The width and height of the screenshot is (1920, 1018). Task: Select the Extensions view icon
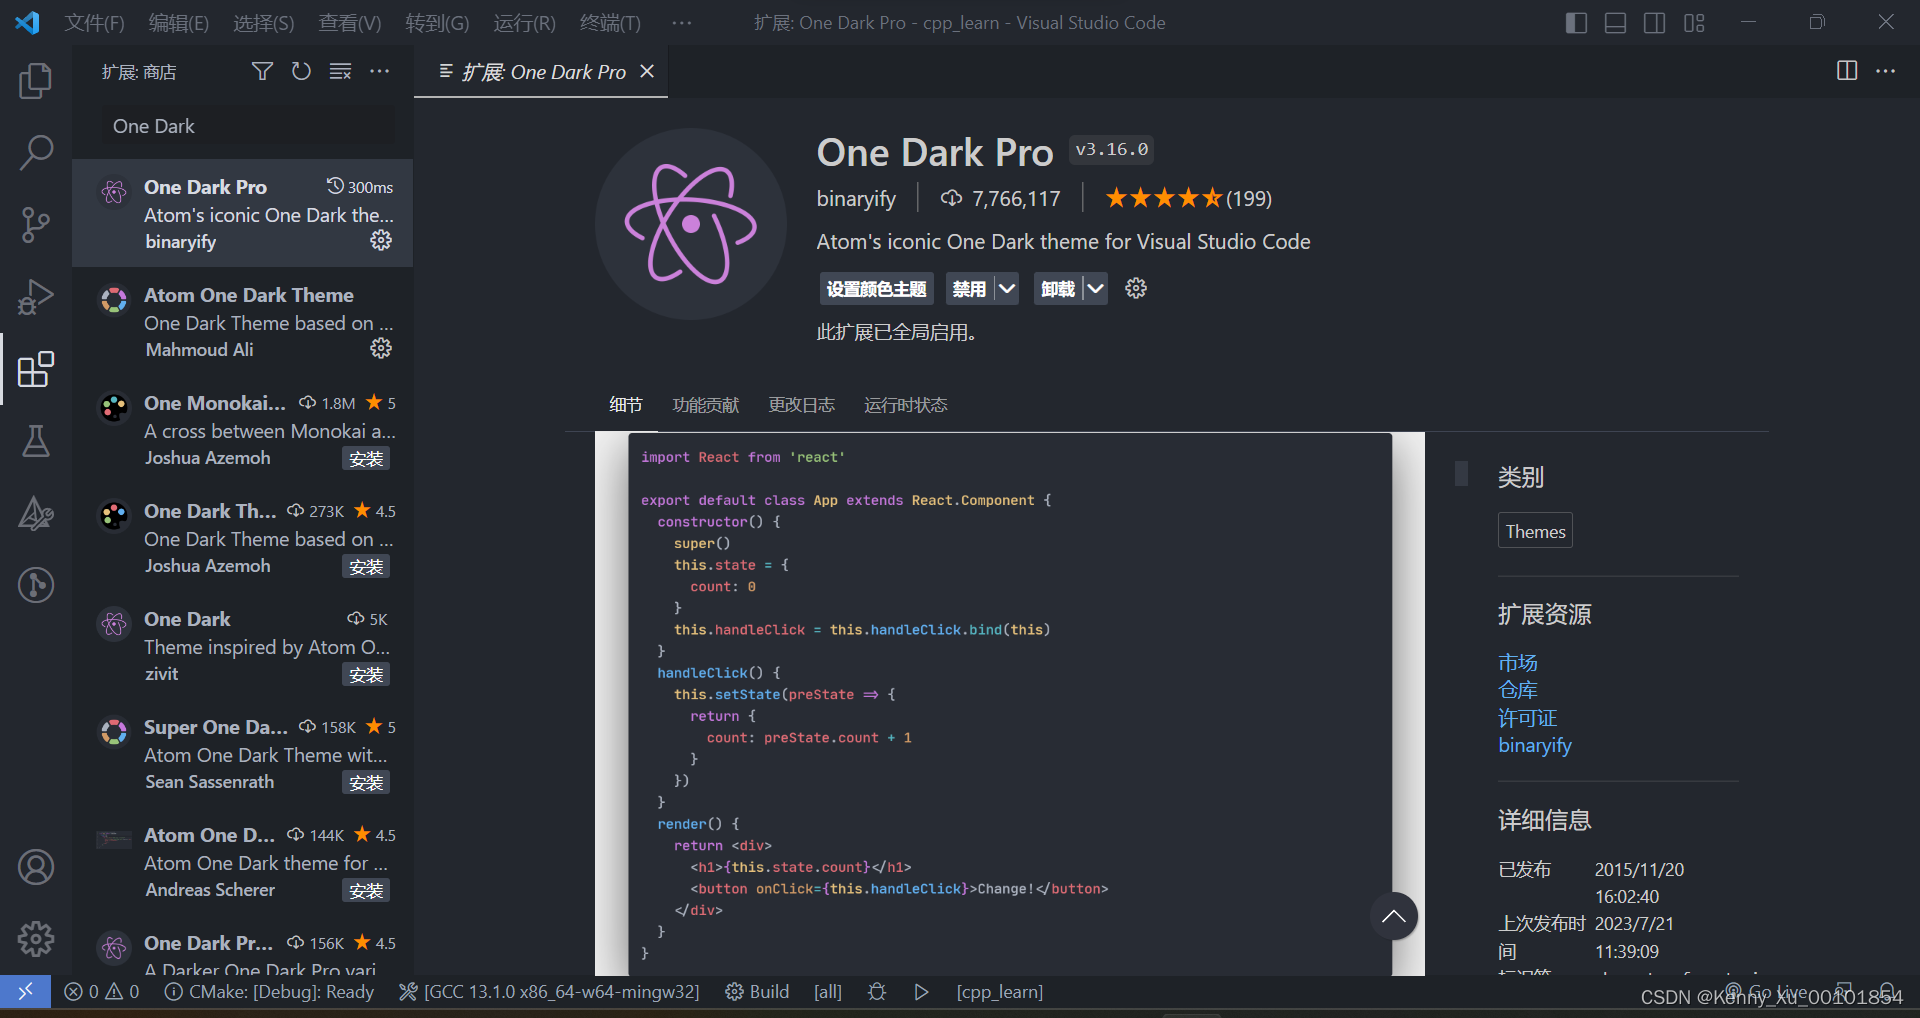tap(36, 369)
